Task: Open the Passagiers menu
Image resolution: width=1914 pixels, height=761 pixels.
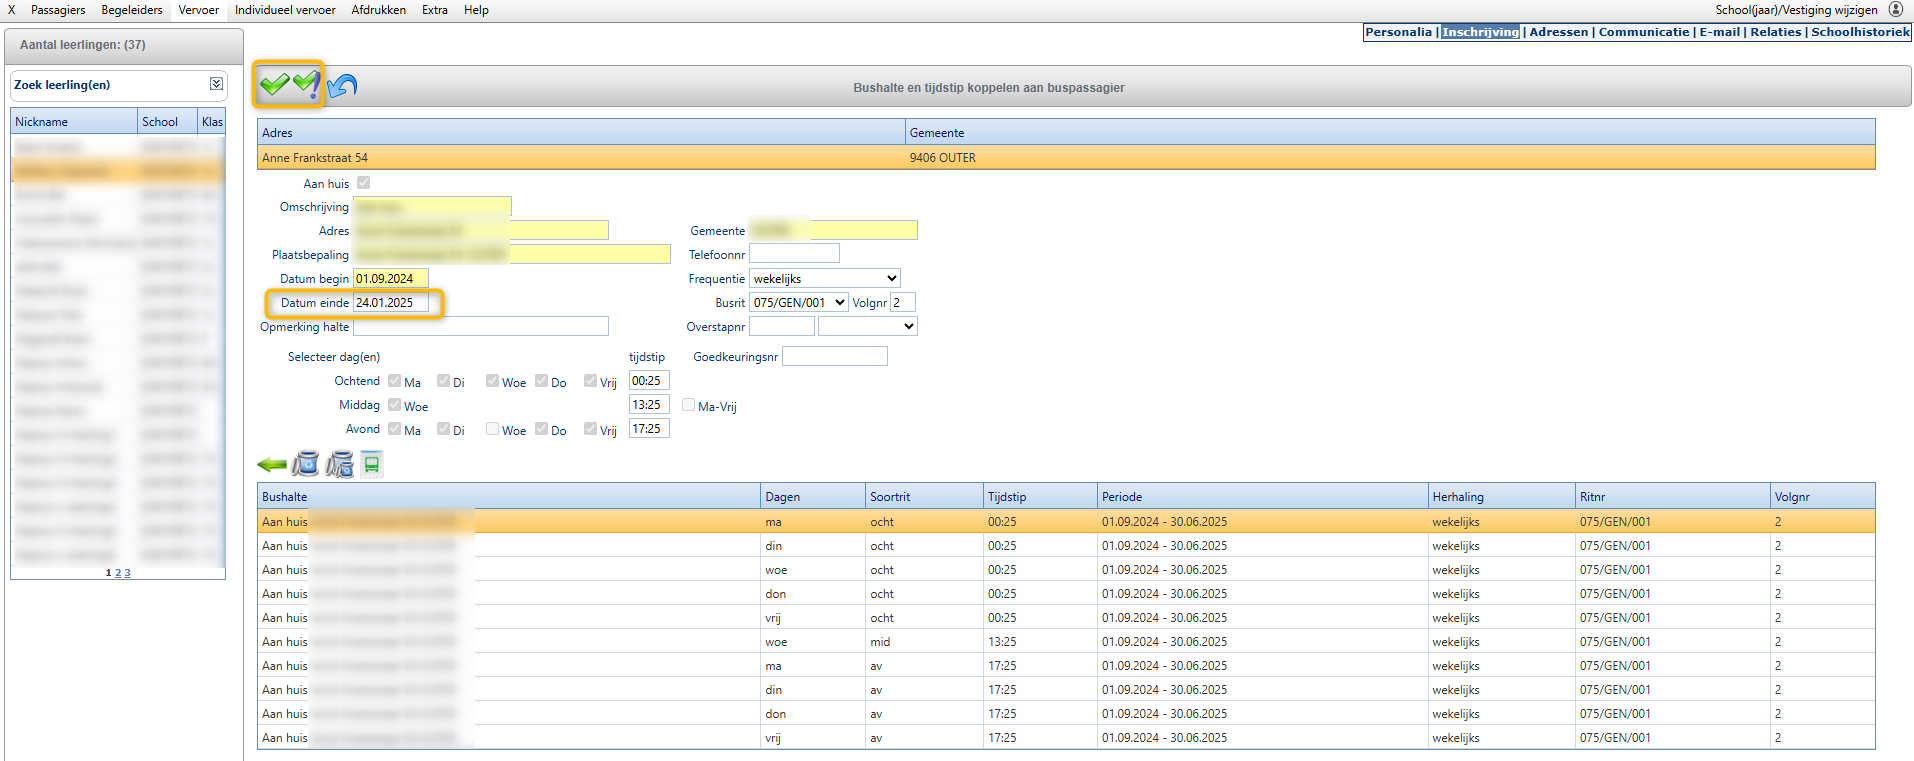Action: coord(58,10)
